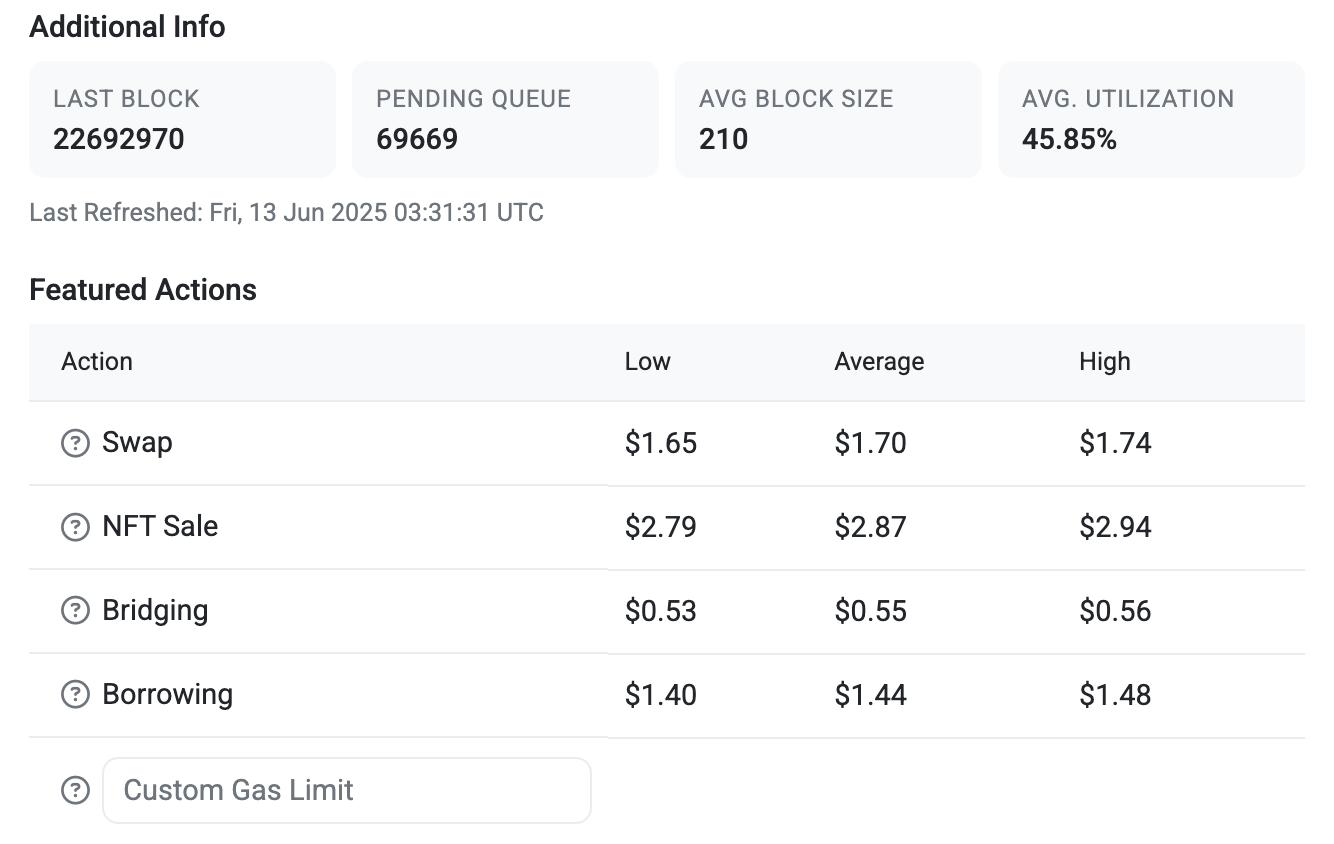1334x844 pixels.
Task: Click the help icon beside Swap
Action: (x=75, y=443)
